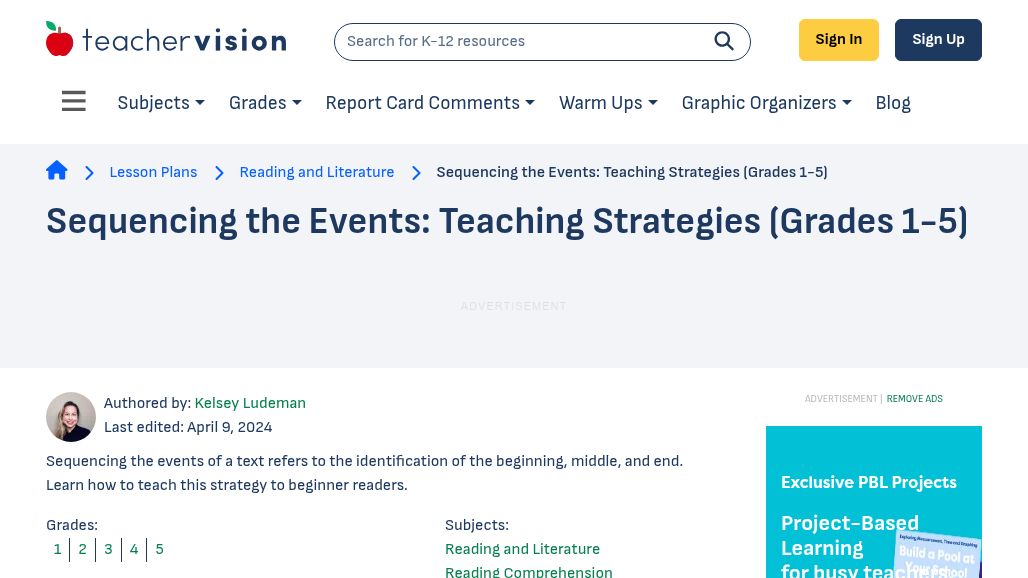
Task: Click the Remove Ads link
Action: click(915, 398)
